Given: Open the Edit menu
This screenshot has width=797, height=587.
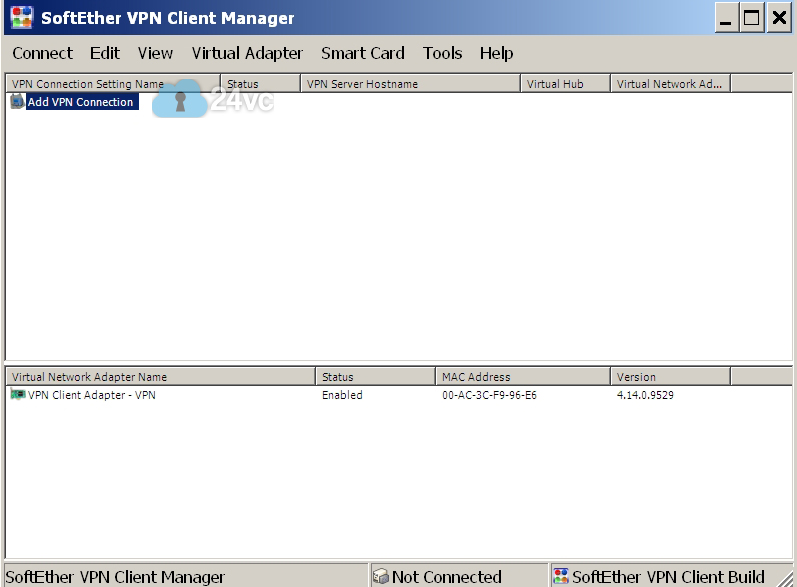Looking at the screenshot, I should pos(105,53).
